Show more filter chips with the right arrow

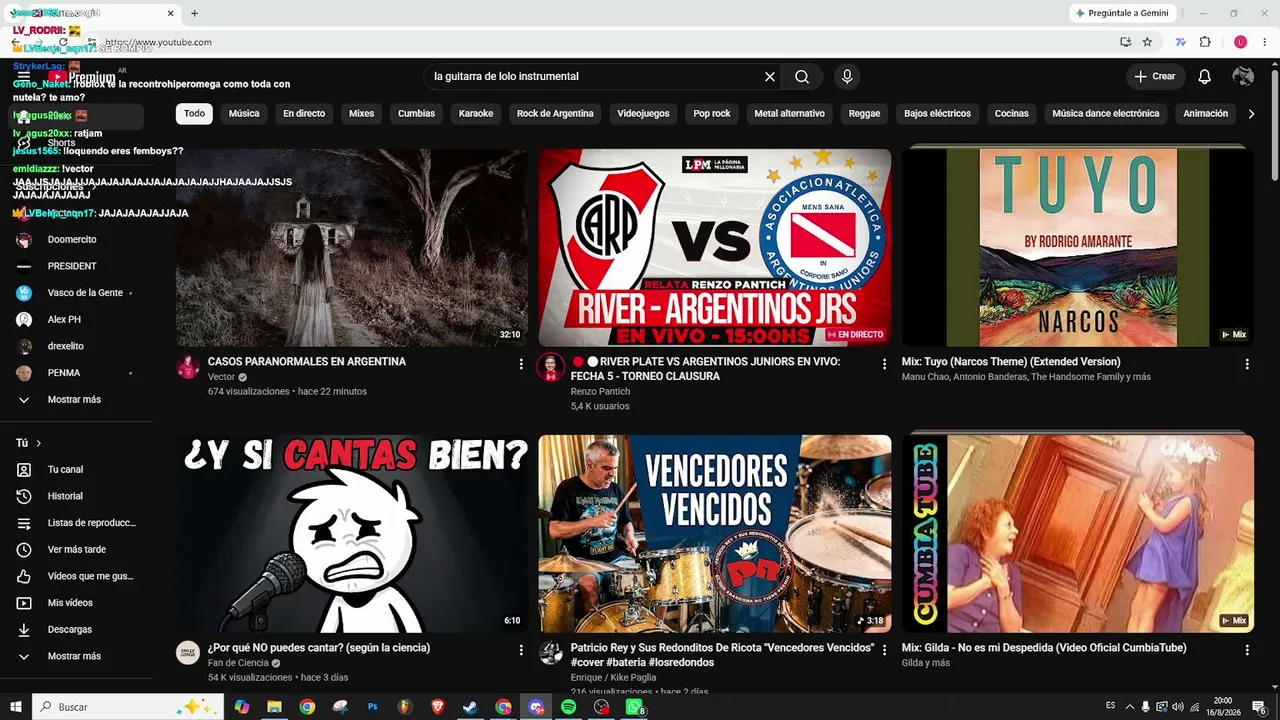click(x=1251, y=114)
